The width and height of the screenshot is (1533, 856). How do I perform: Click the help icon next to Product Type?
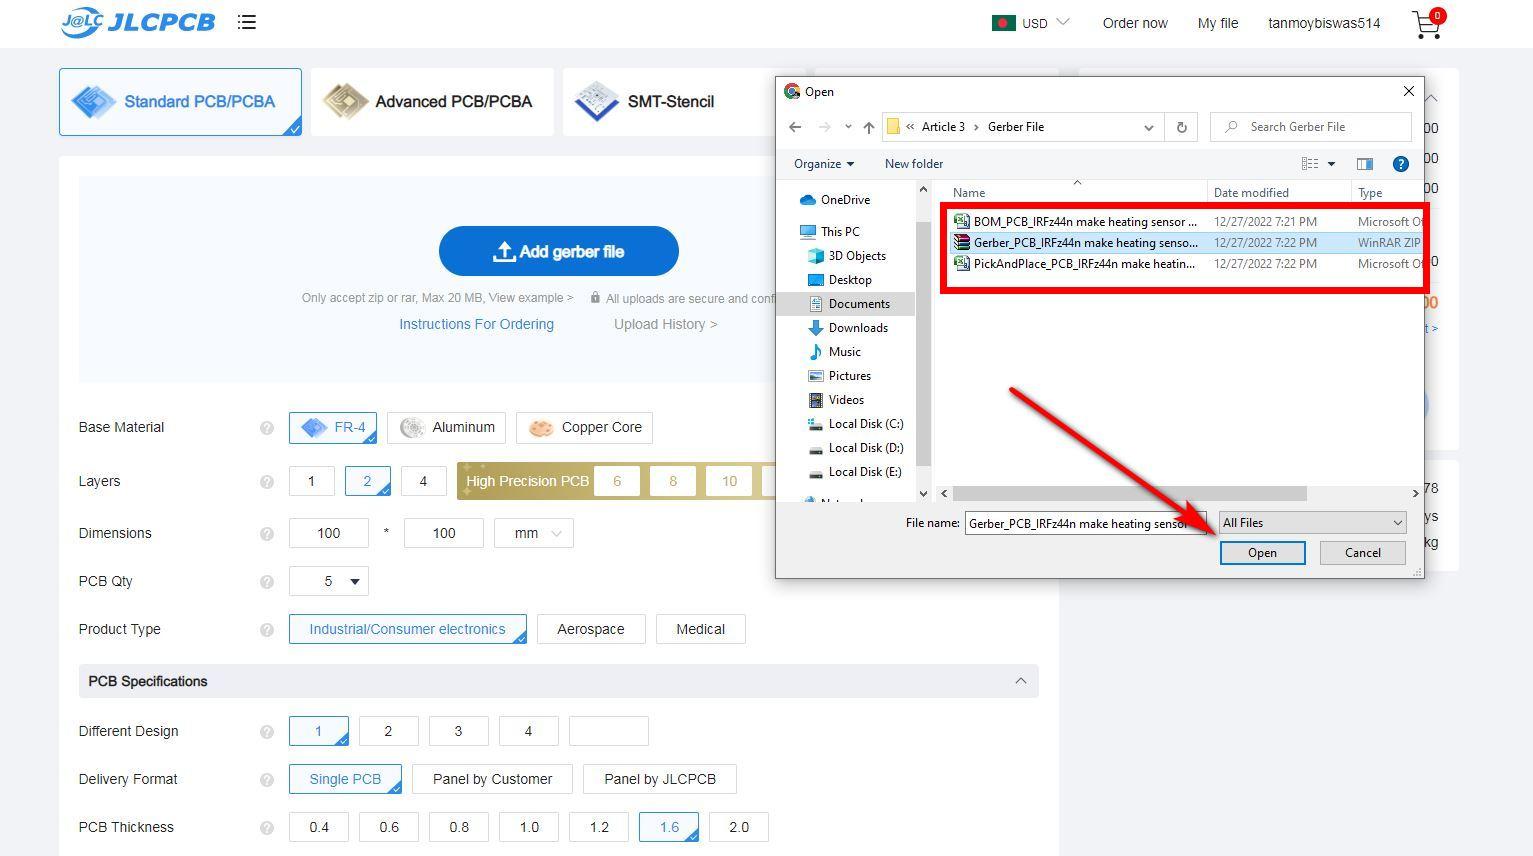tap(267, 630)
